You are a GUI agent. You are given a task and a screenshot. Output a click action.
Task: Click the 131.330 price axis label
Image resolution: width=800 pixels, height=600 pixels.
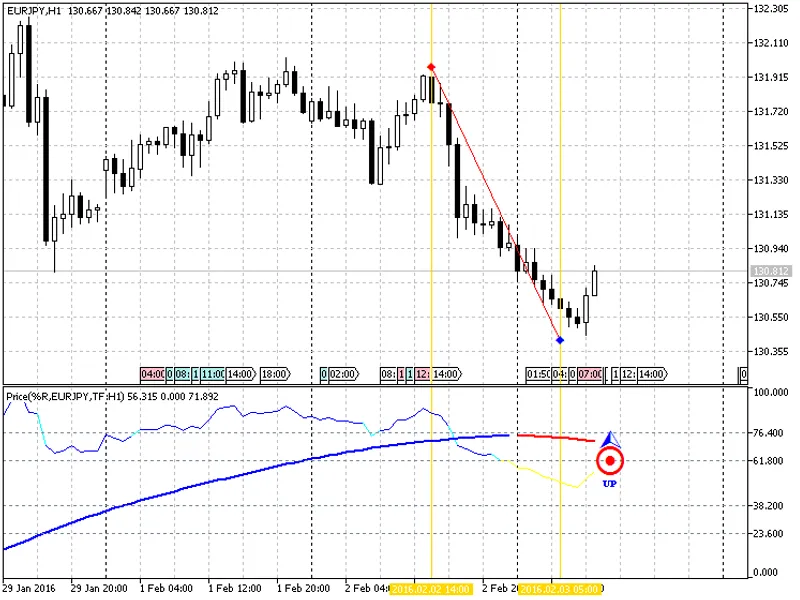pyautogui.click(x=771, y=180)
